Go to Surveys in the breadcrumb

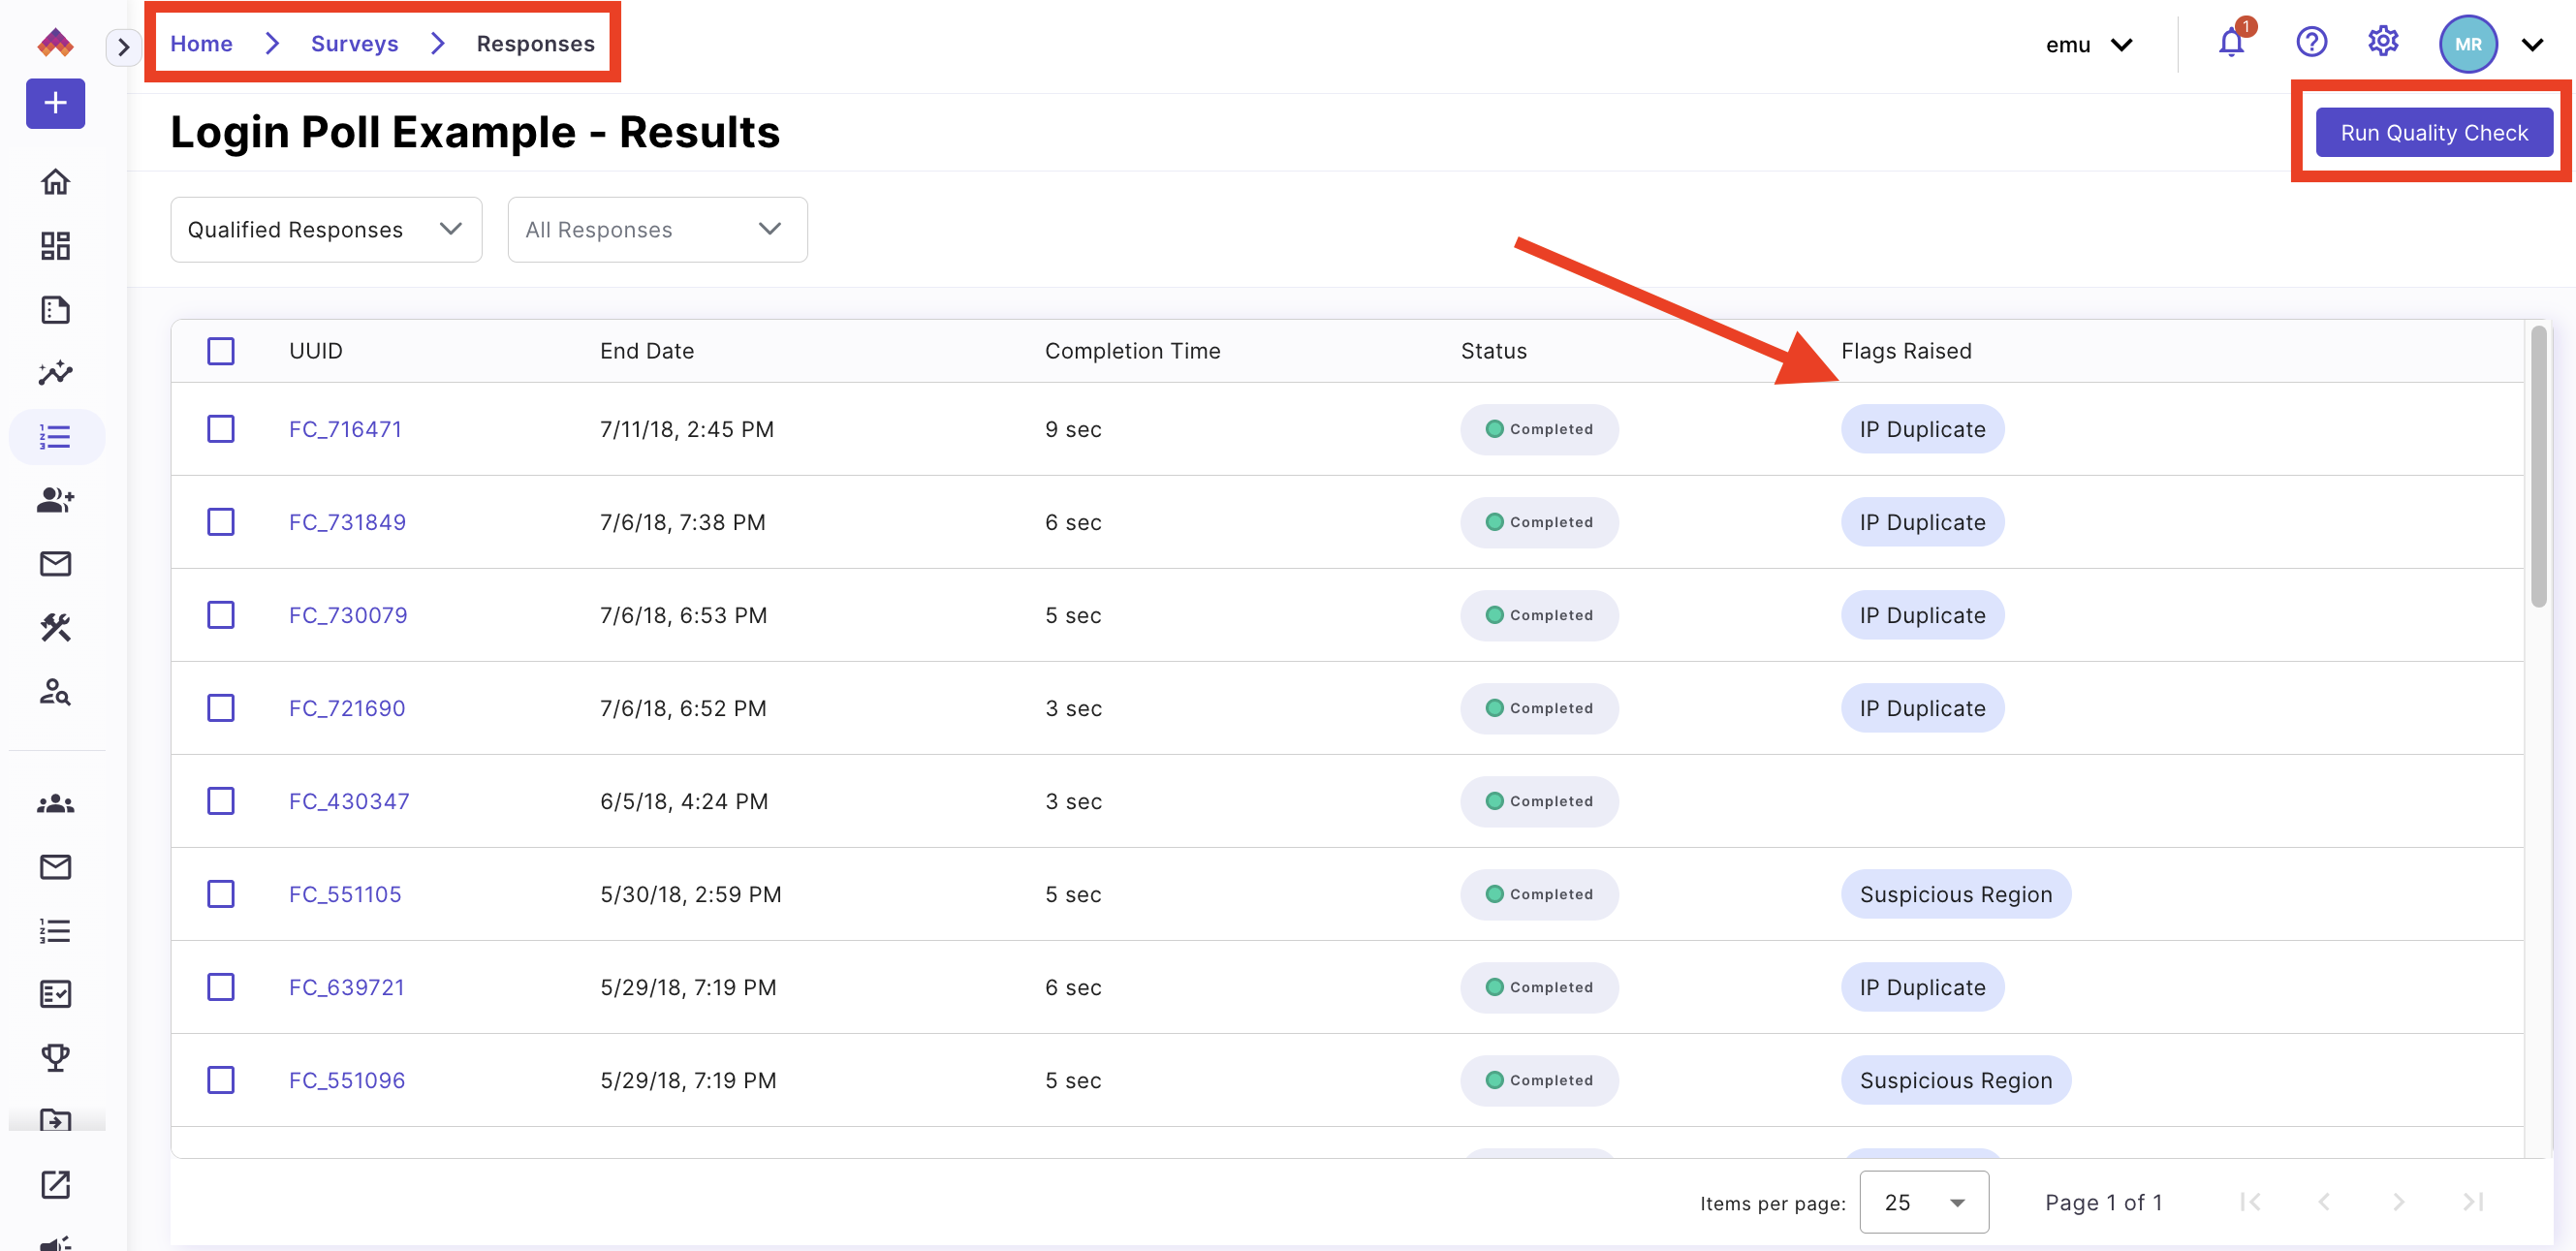click(354, 44)
